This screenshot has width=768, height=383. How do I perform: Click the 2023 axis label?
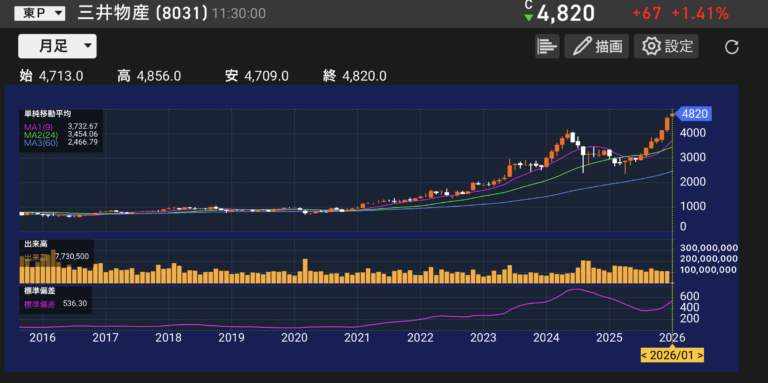(x=483, y=338)
